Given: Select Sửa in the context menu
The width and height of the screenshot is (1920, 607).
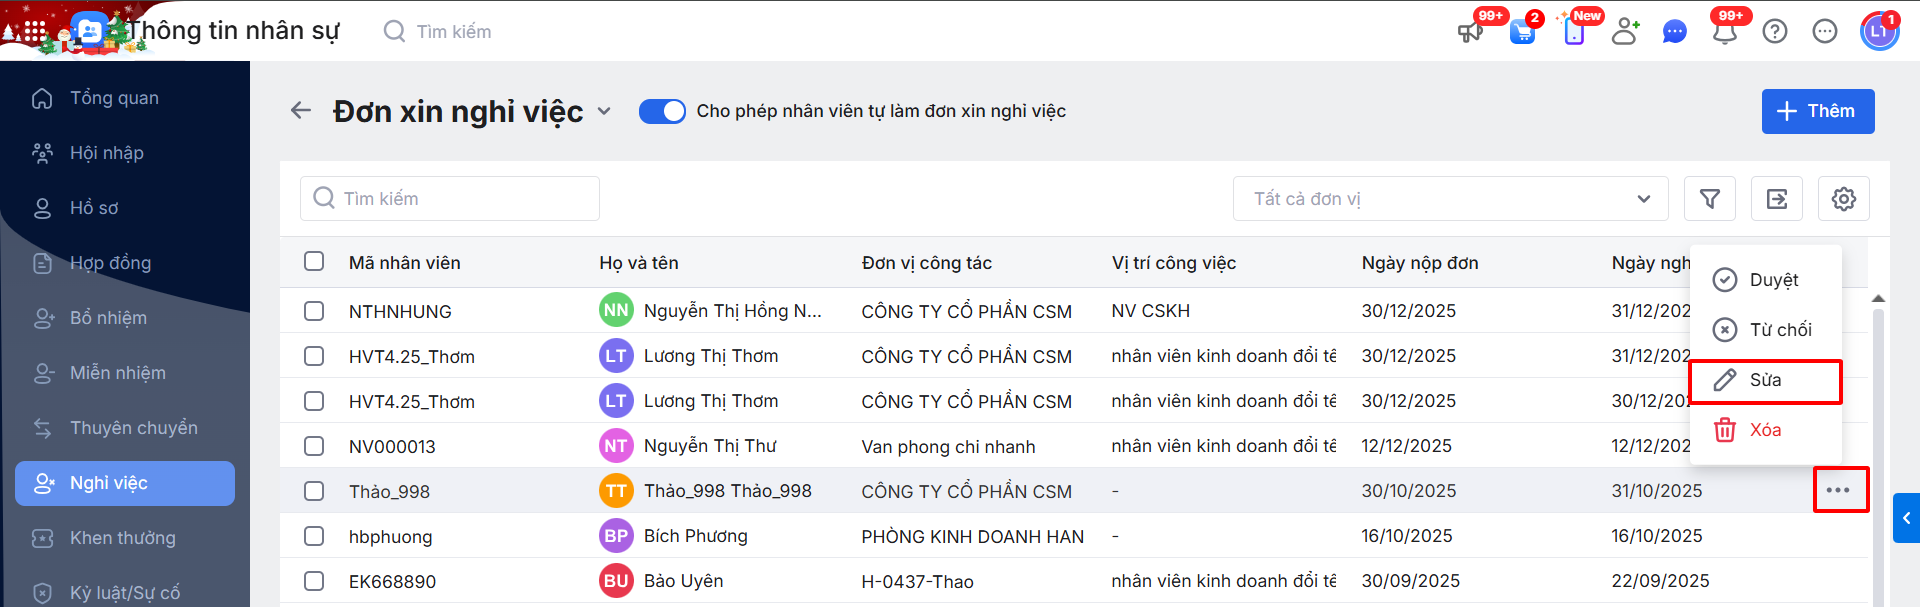Looking at the screenshot, I should [x=1765, y=380].
